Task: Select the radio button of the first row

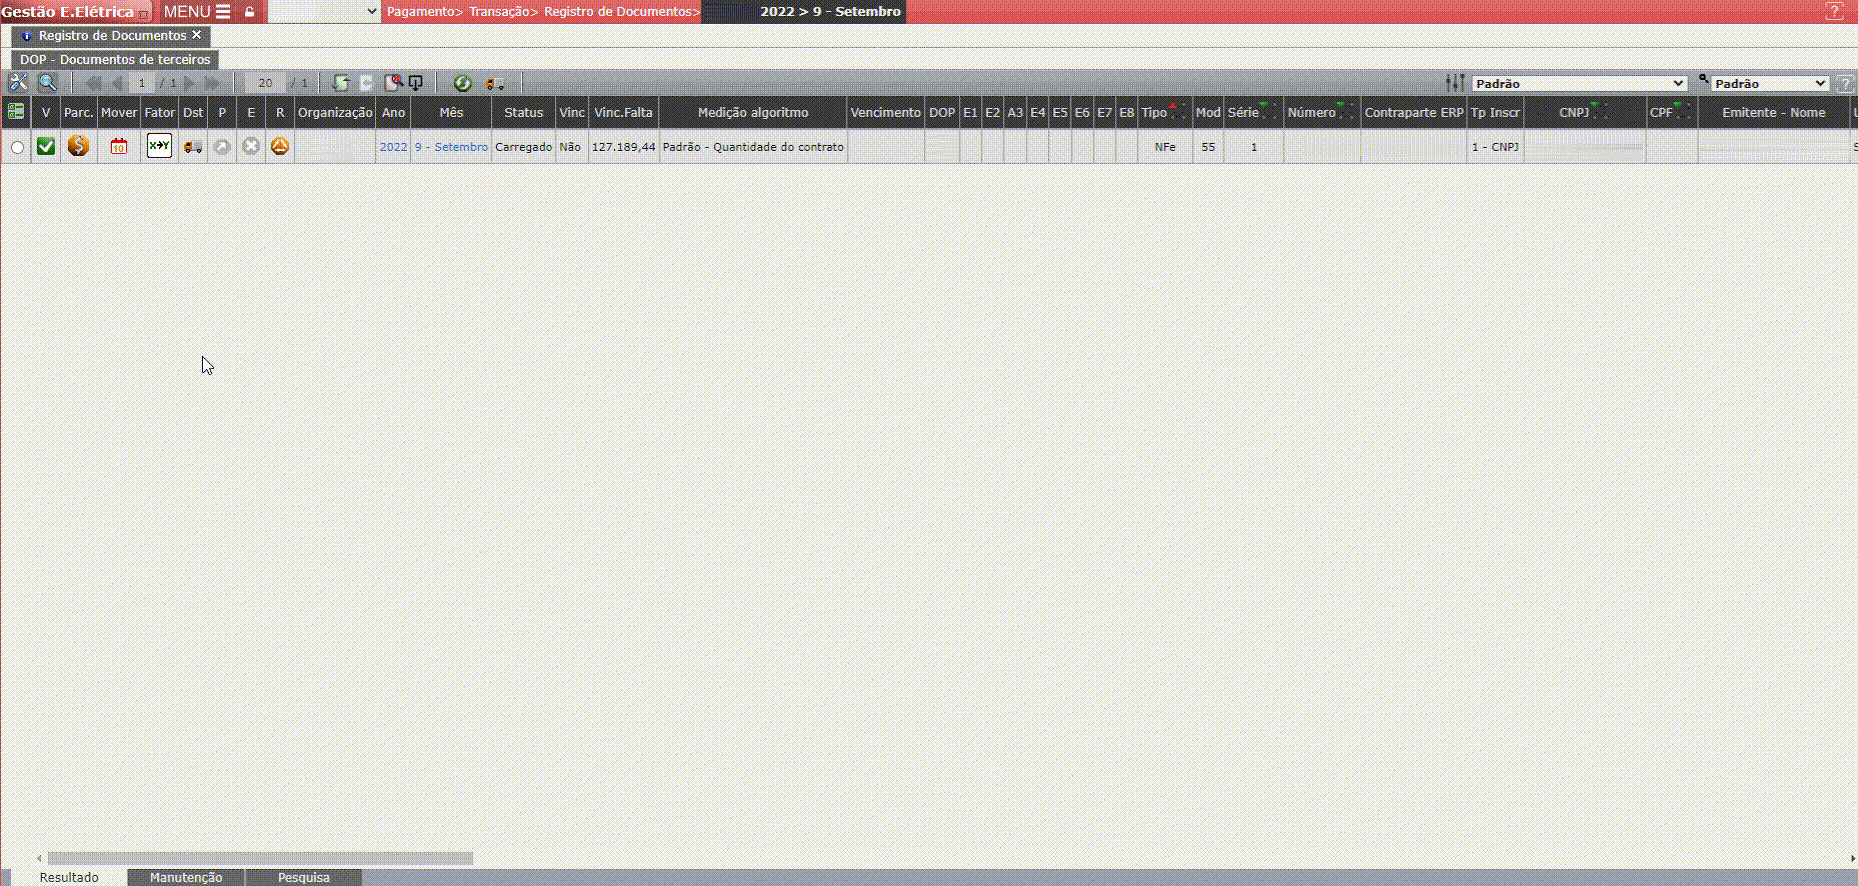Action: (17, 148)
